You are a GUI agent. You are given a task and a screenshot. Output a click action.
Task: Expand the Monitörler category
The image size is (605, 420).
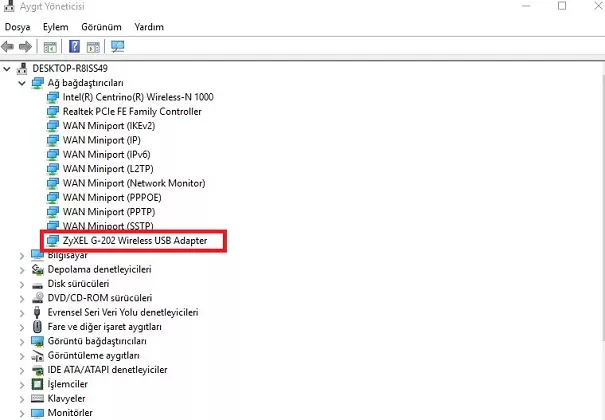(x=22, y=413)
